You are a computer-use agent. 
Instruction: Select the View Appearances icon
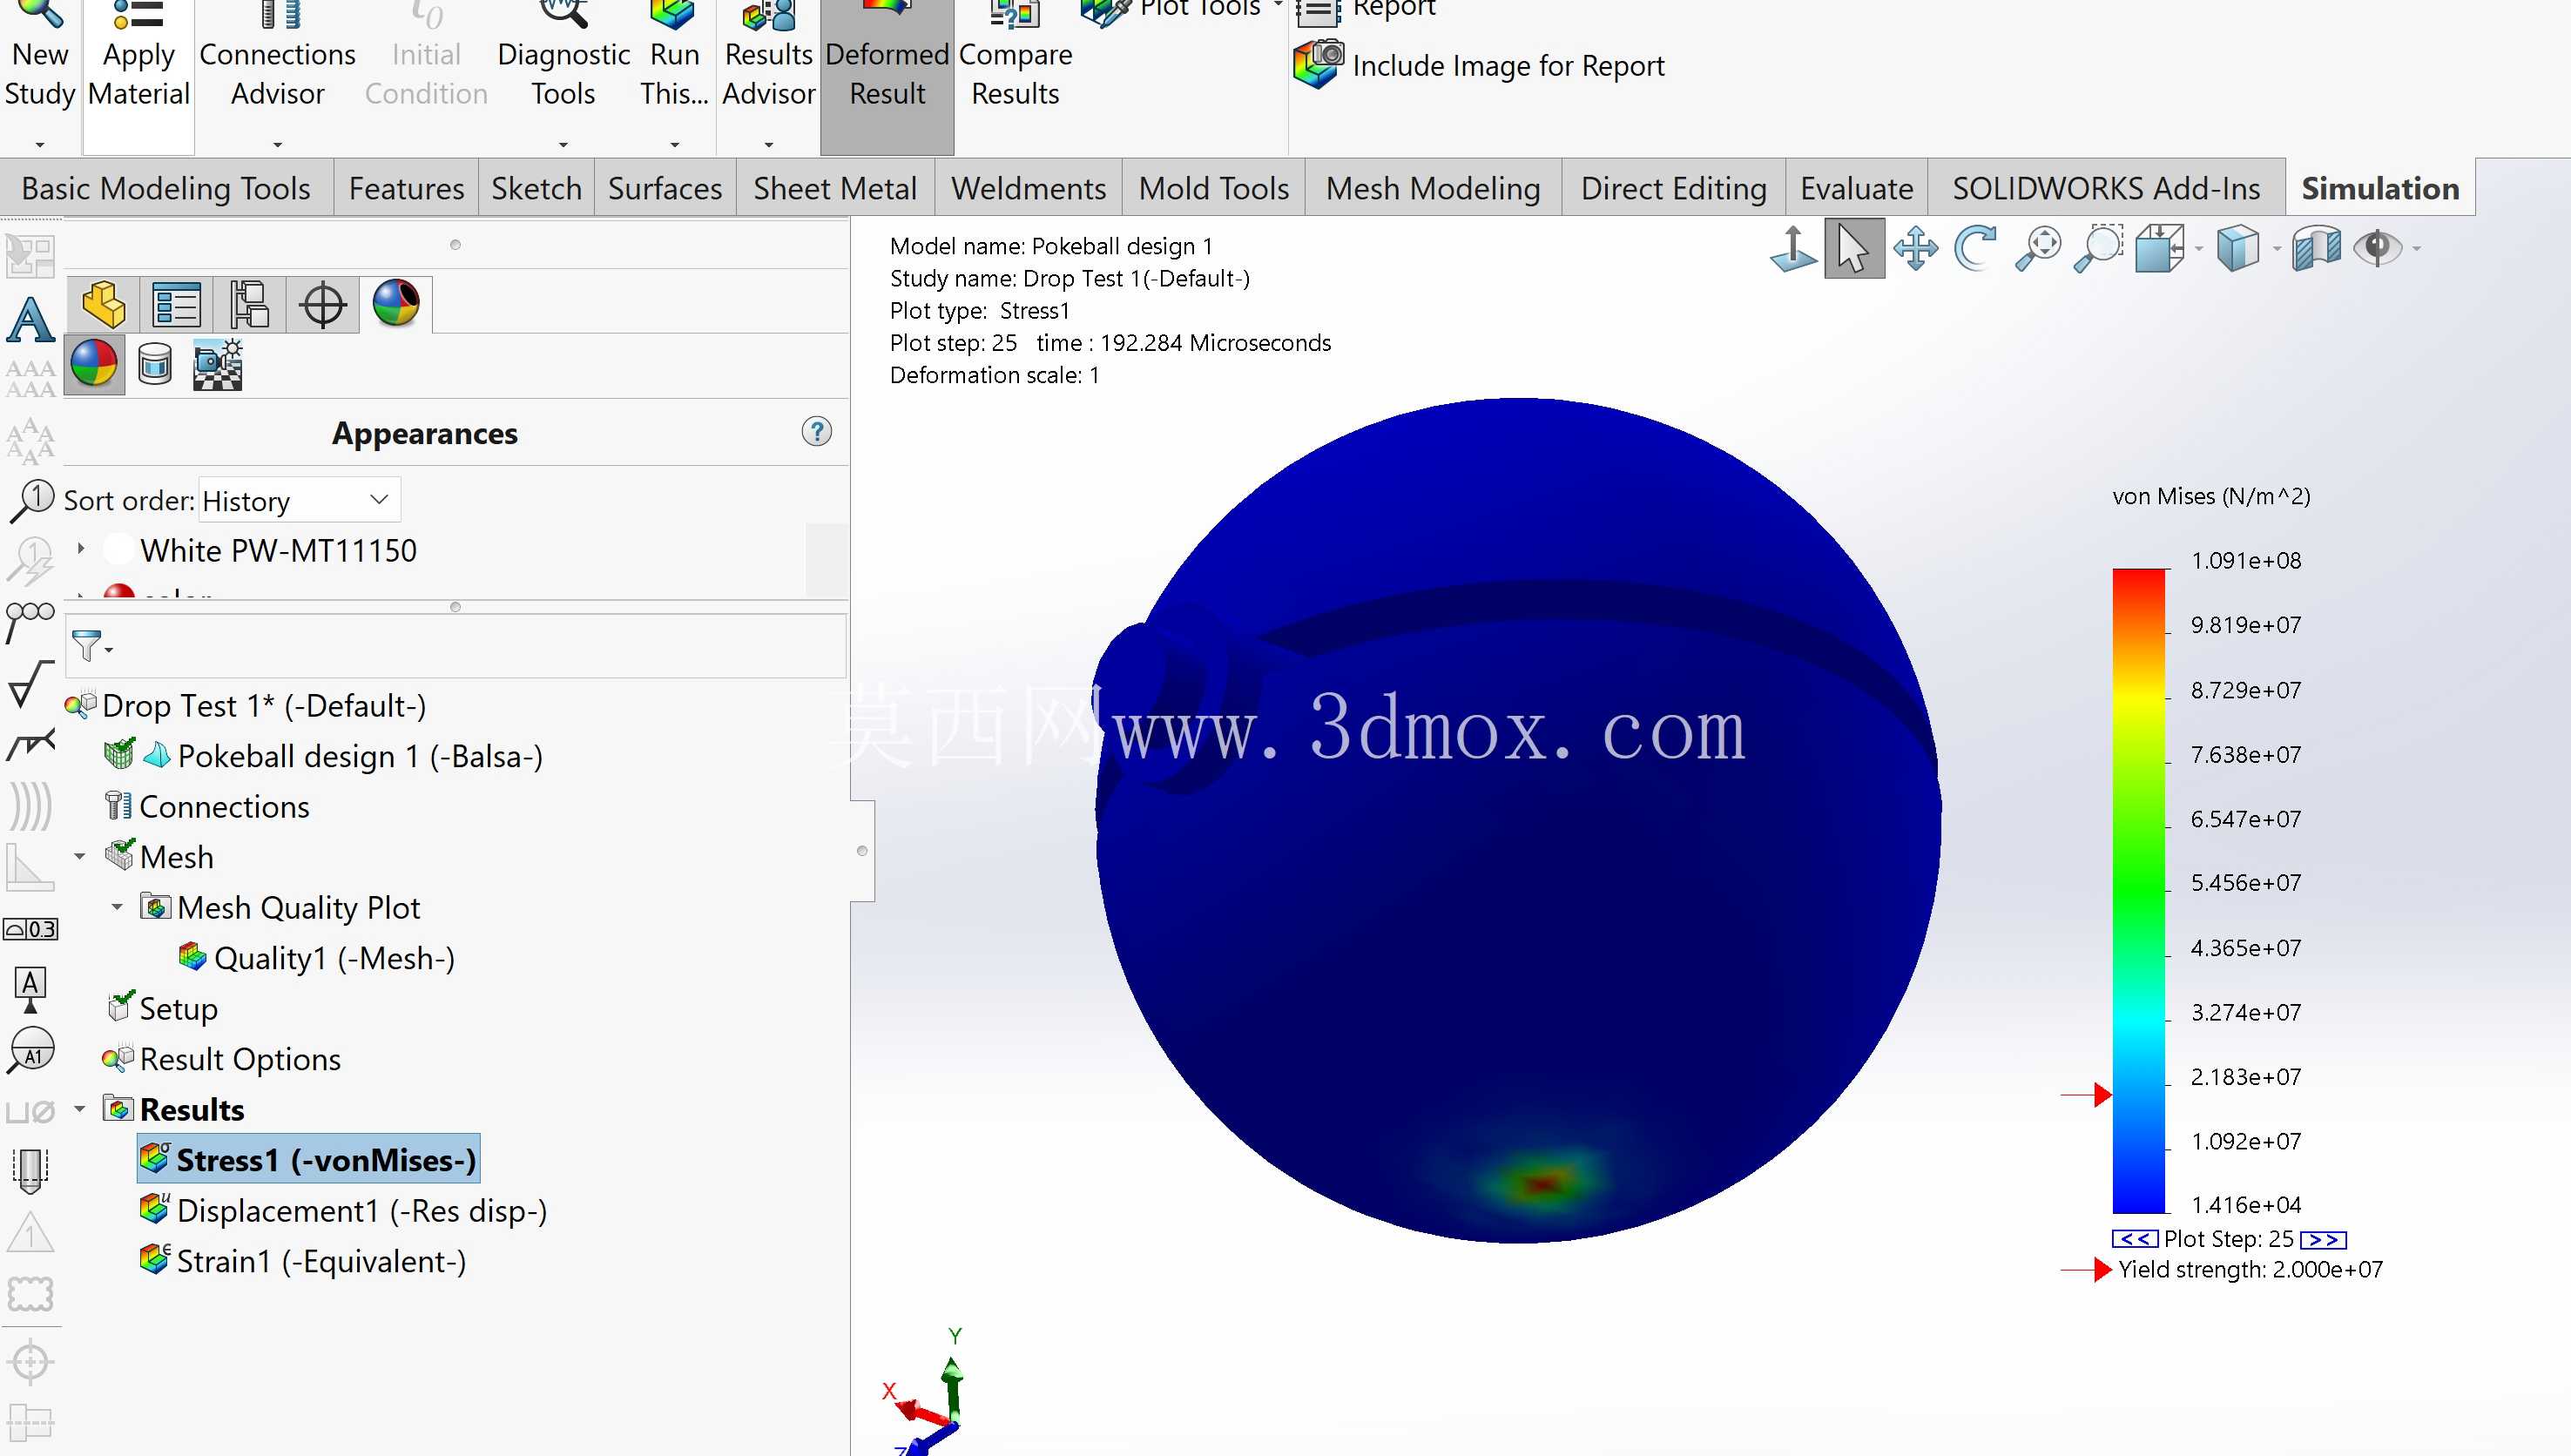click(x=94, y=364)
